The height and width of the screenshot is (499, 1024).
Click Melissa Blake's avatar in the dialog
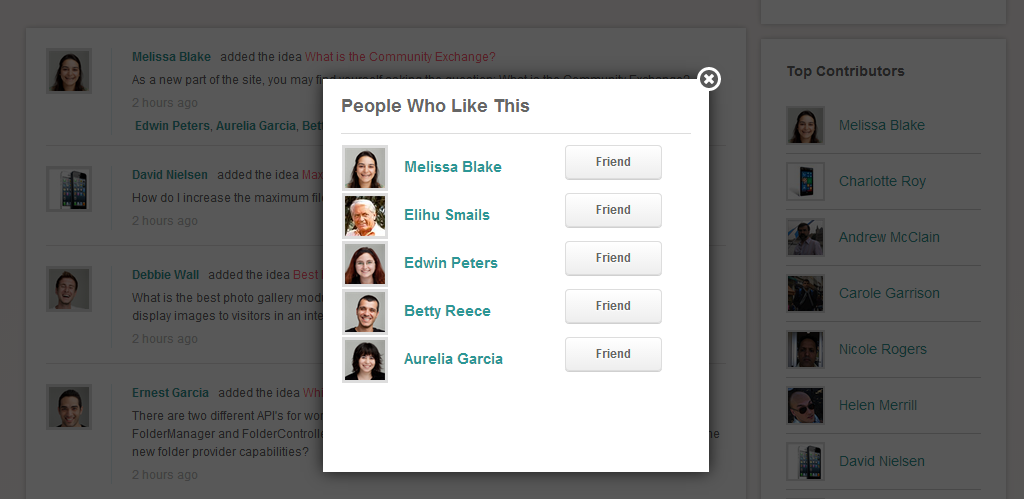pyautogui.click(x=364, y=168)
